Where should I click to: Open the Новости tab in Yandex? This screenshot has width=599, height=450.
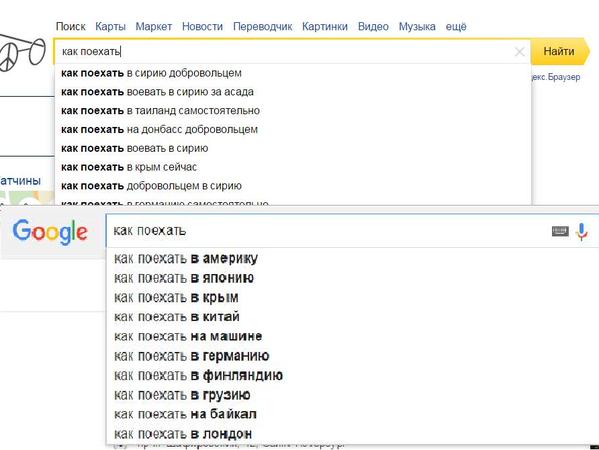(202, 26)
